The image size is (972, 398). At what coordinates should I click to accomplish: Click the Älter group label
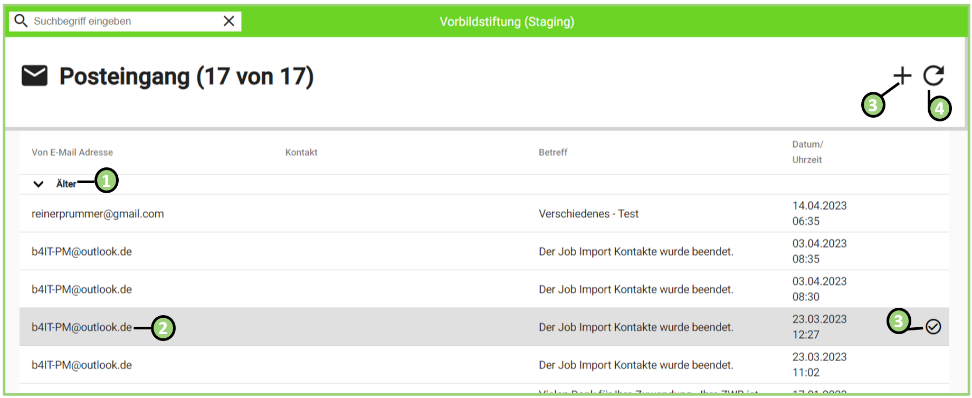tap(66, 184)
